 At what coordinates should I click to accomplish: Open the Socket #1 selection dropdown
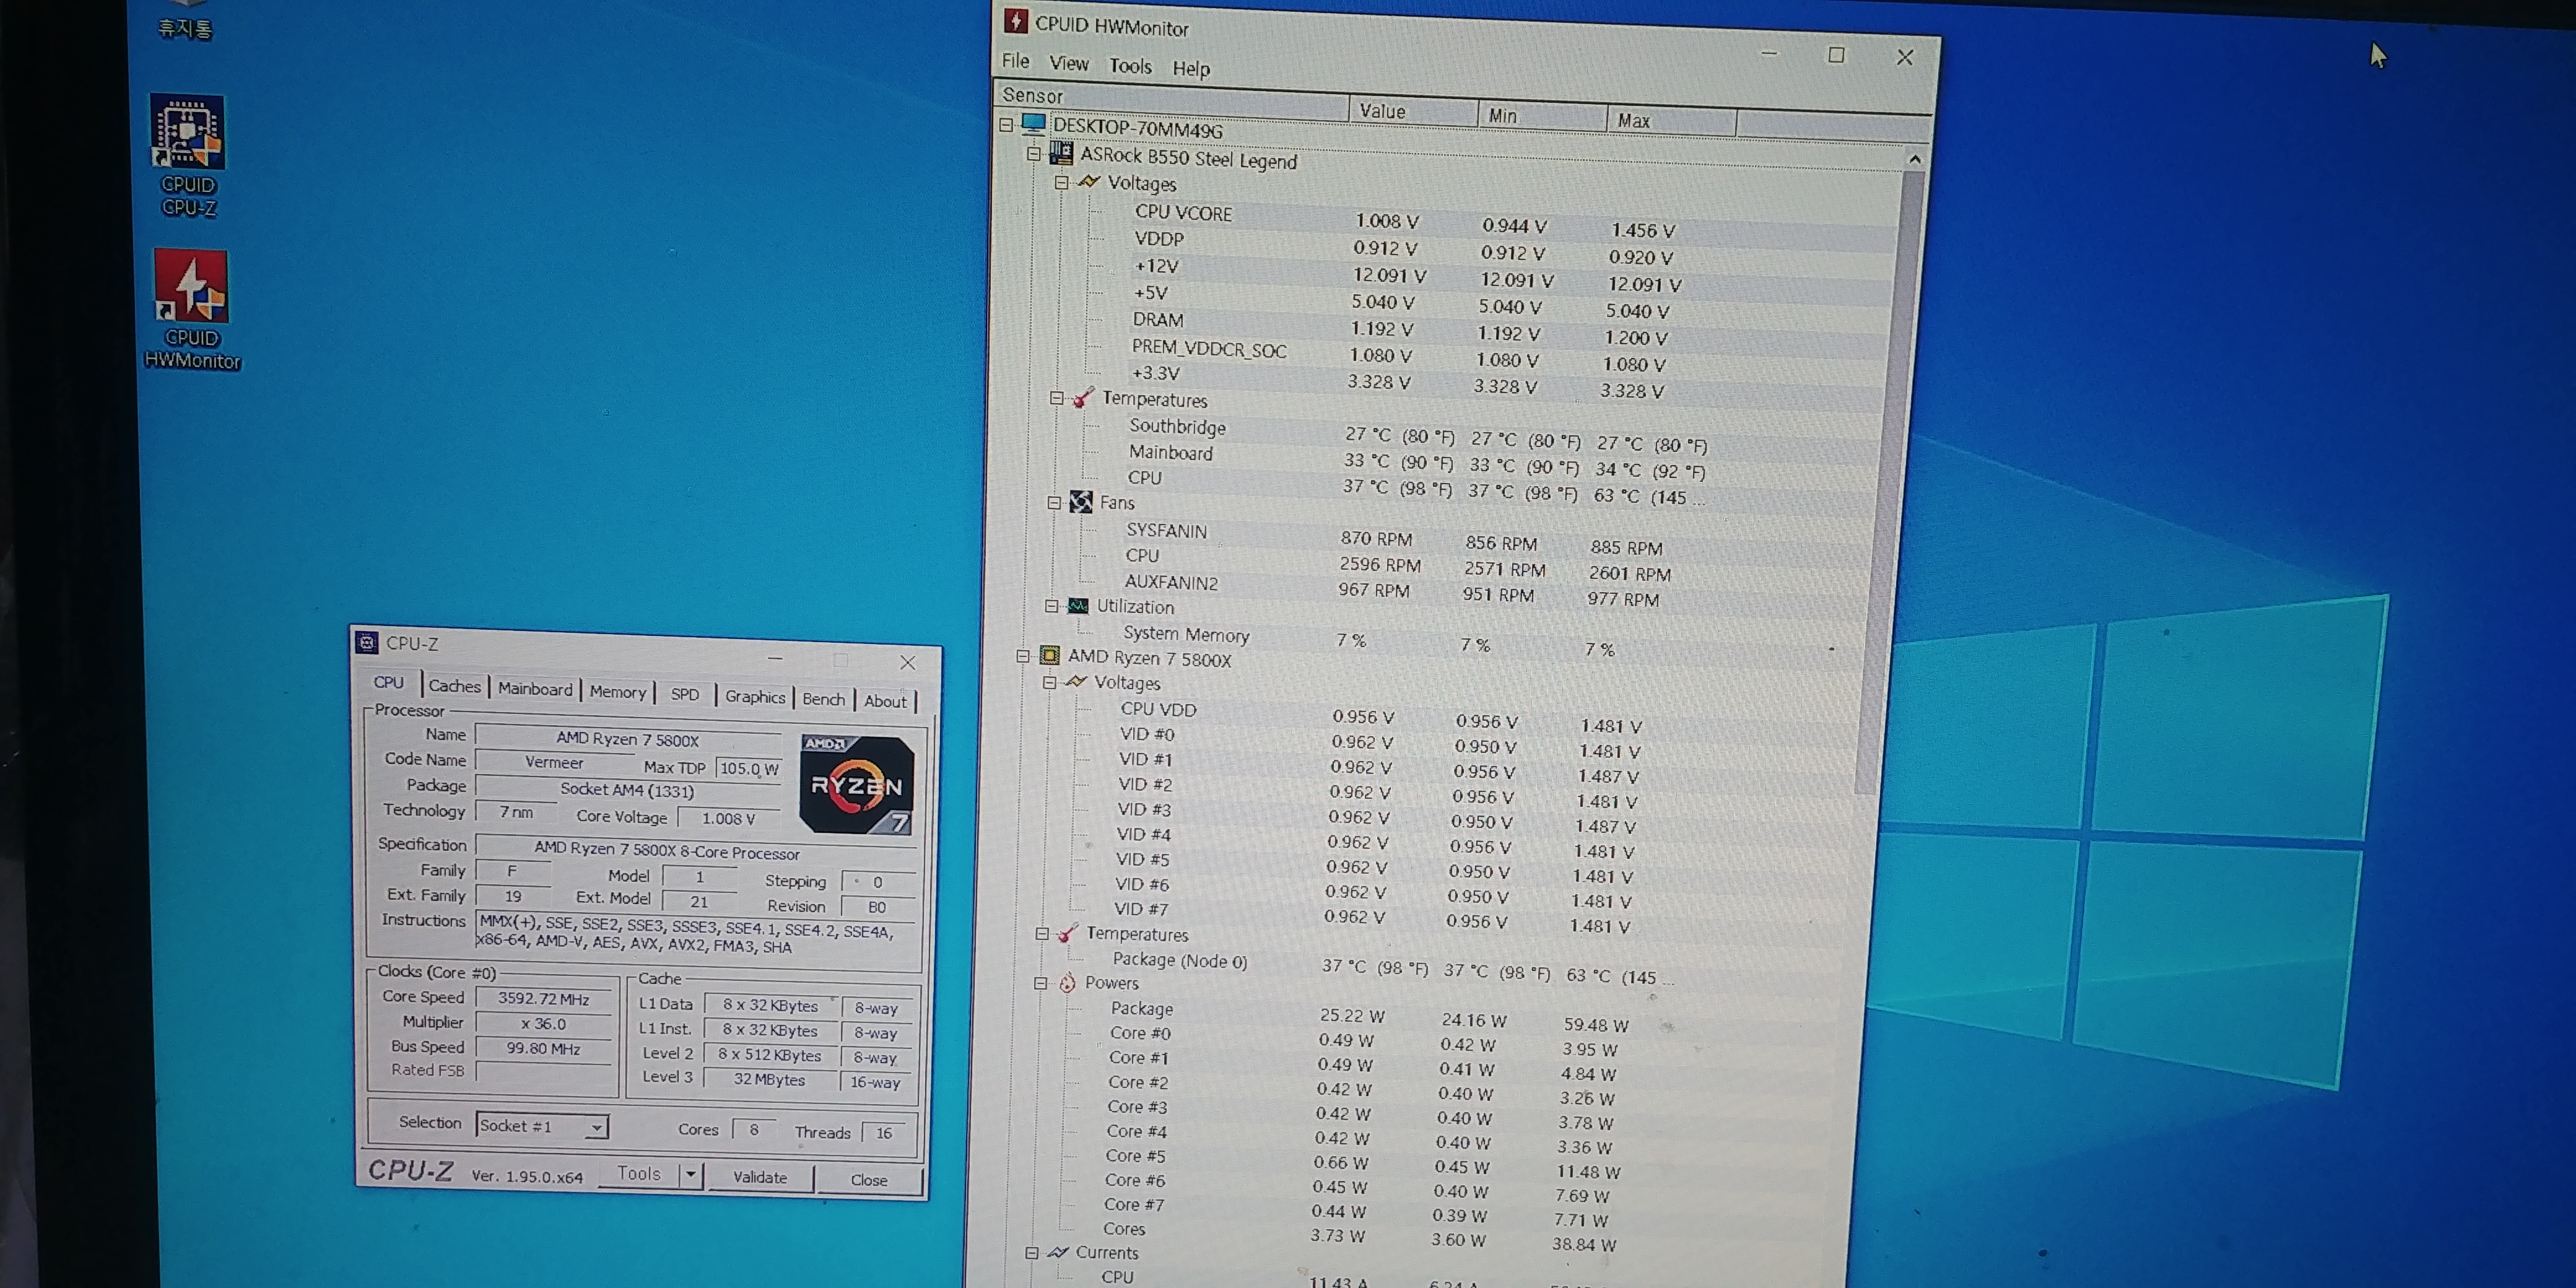tap(596, 1127)
